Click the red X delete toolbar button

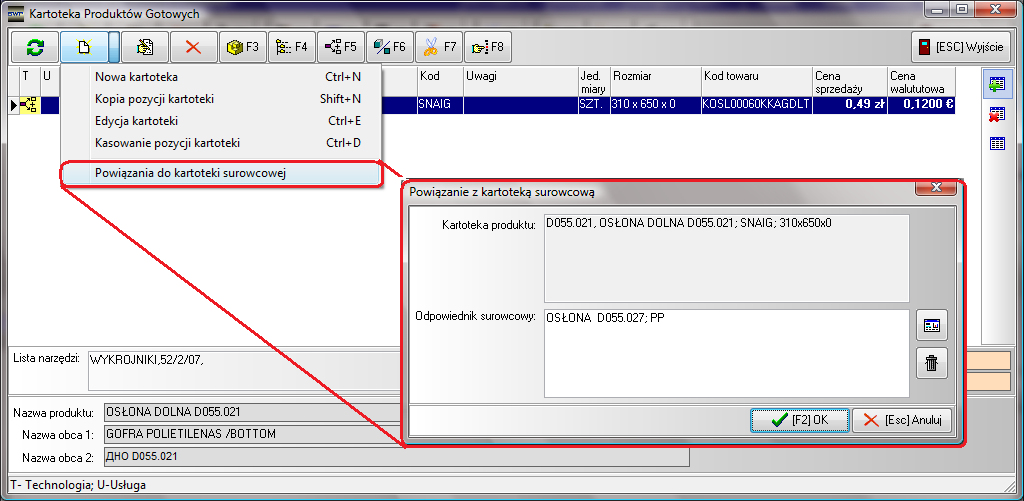point(194,47)
